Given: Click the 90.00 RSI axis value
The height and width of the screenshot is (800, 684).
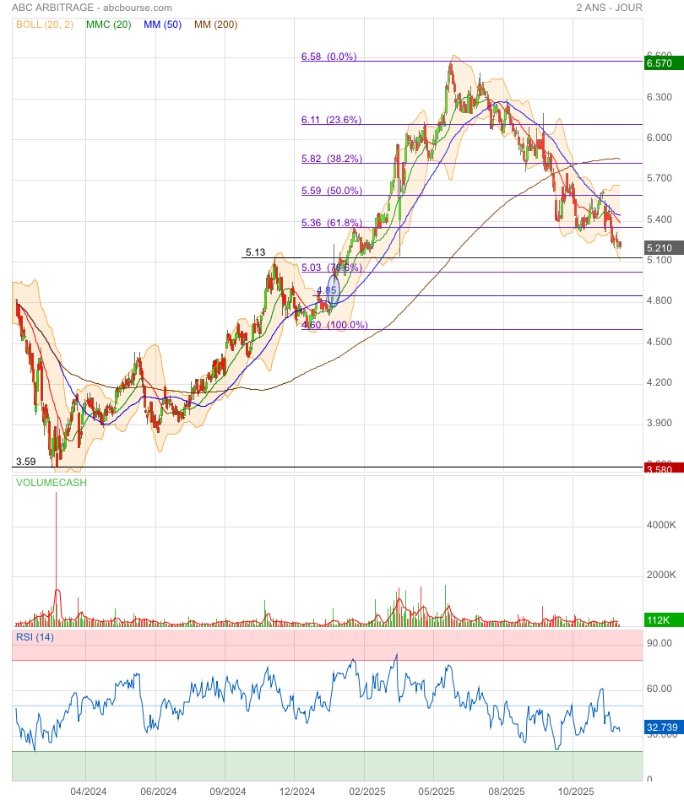Looking at the screenshot, I should (659, 643).
